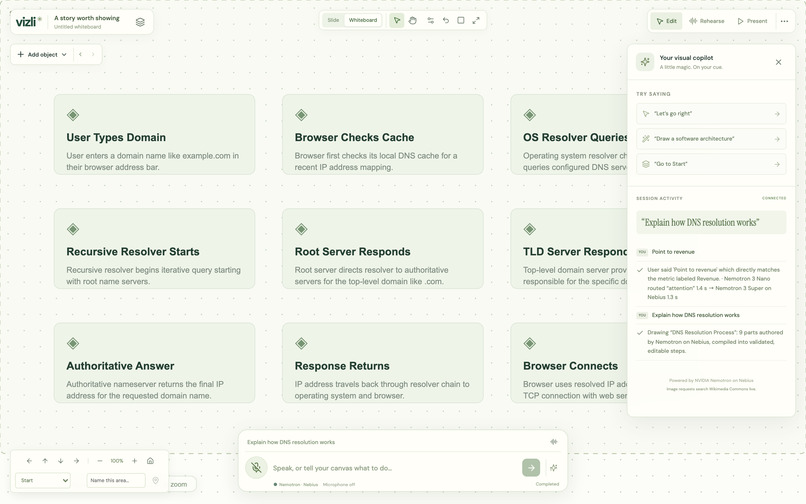Click the quoted "Explain how DNS resolution works" banner
Viewport: 806px width, 504px height.
[x=711, y=222]
